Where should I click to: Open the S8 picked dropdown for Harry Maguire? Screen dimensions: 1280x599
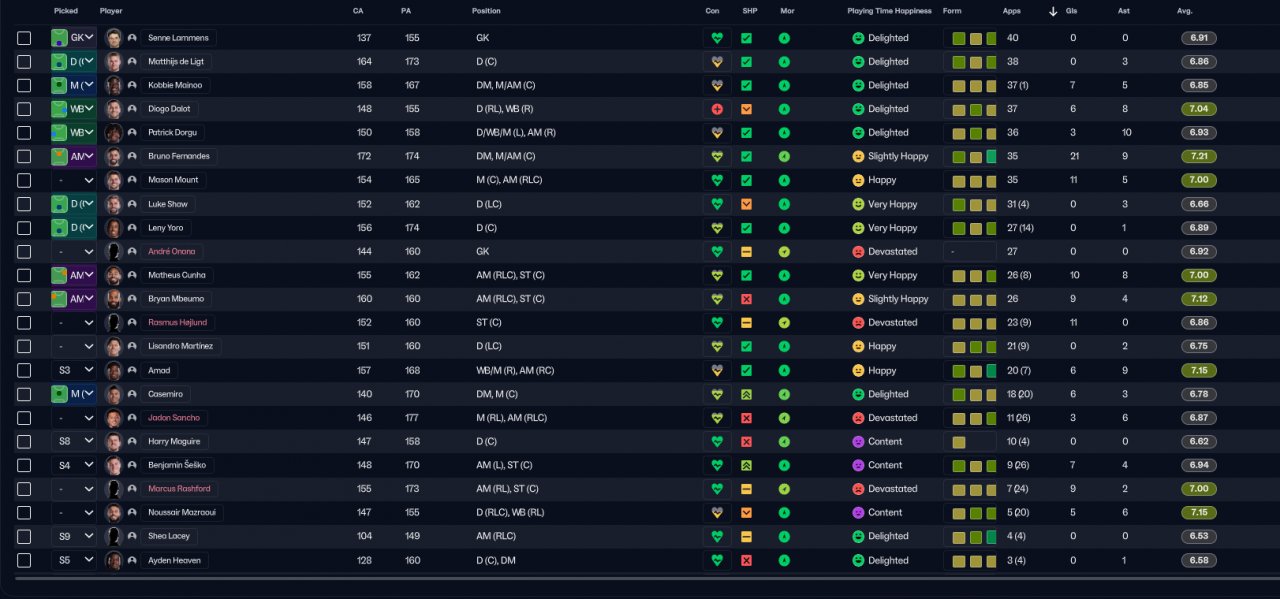74,442
